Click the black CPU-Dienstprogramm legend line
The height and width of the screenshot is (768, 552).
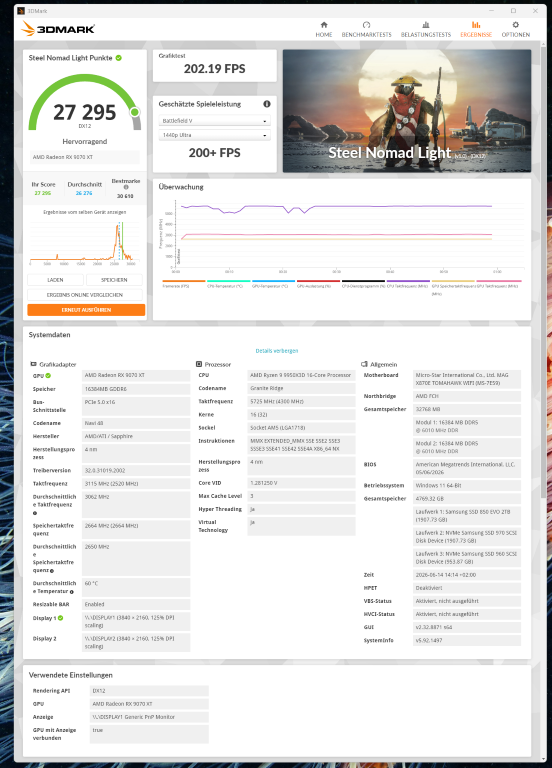pos(363,281)
